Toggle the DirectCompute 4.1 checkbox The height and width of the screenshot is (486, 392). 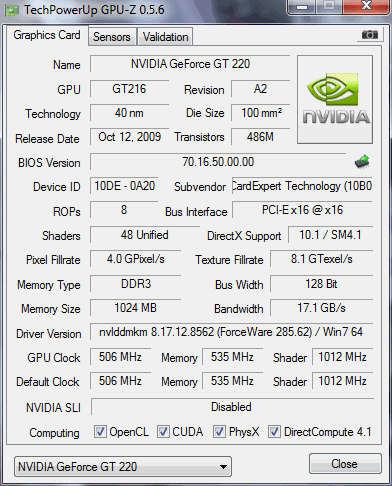[x=274, y=431]
